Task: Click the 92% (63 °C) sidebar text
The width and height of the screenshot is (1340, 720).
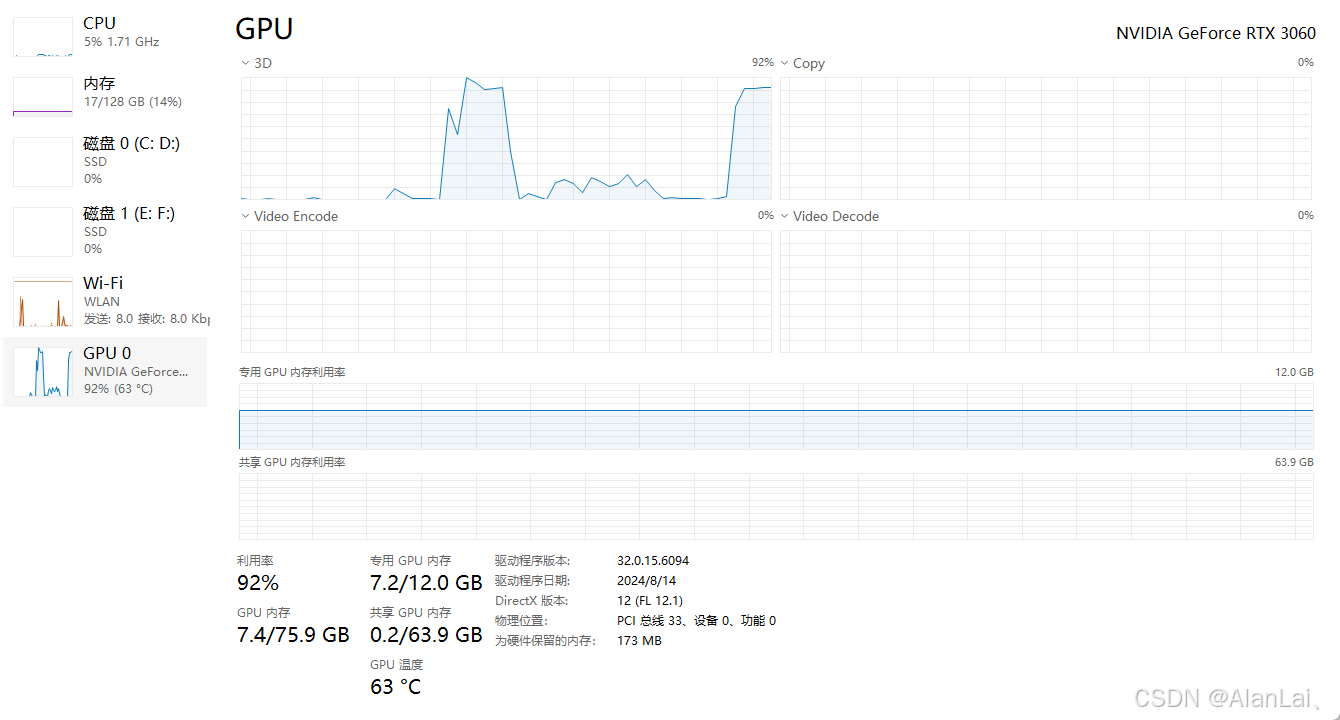Action: click(x=118, y=389)
